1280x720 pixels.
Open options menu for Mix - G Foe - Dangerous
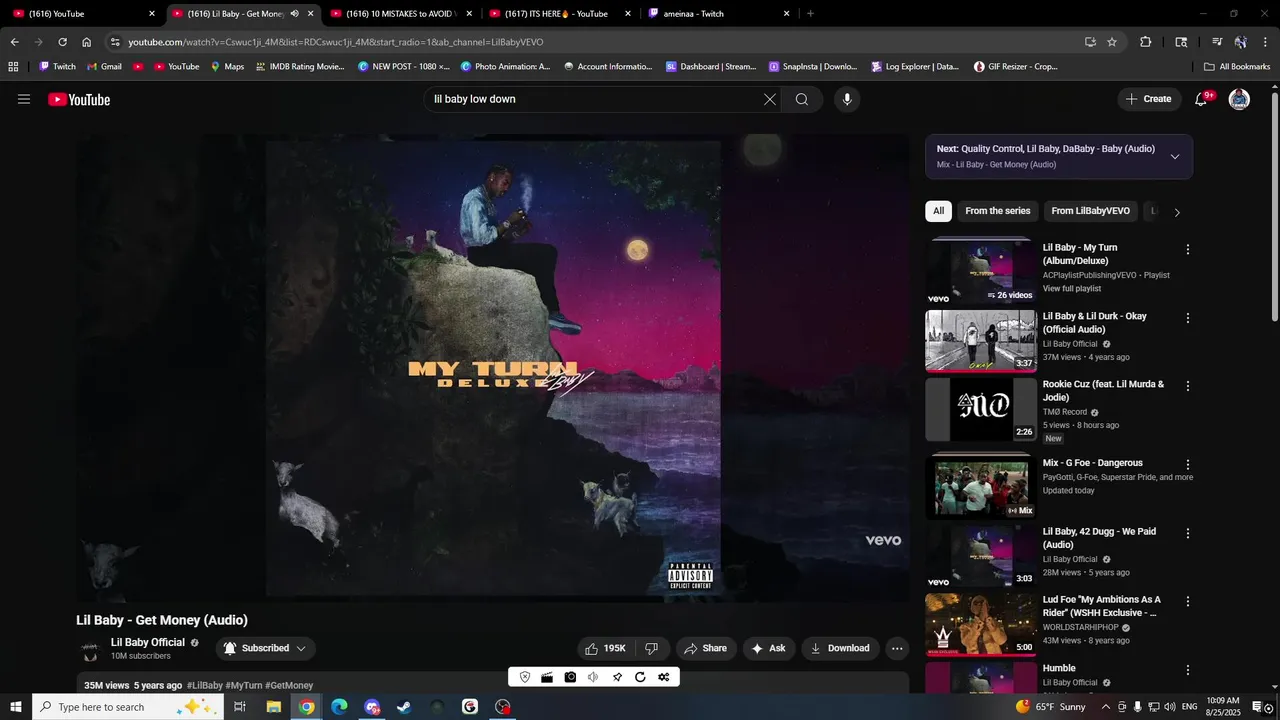tap(1188, 465)
